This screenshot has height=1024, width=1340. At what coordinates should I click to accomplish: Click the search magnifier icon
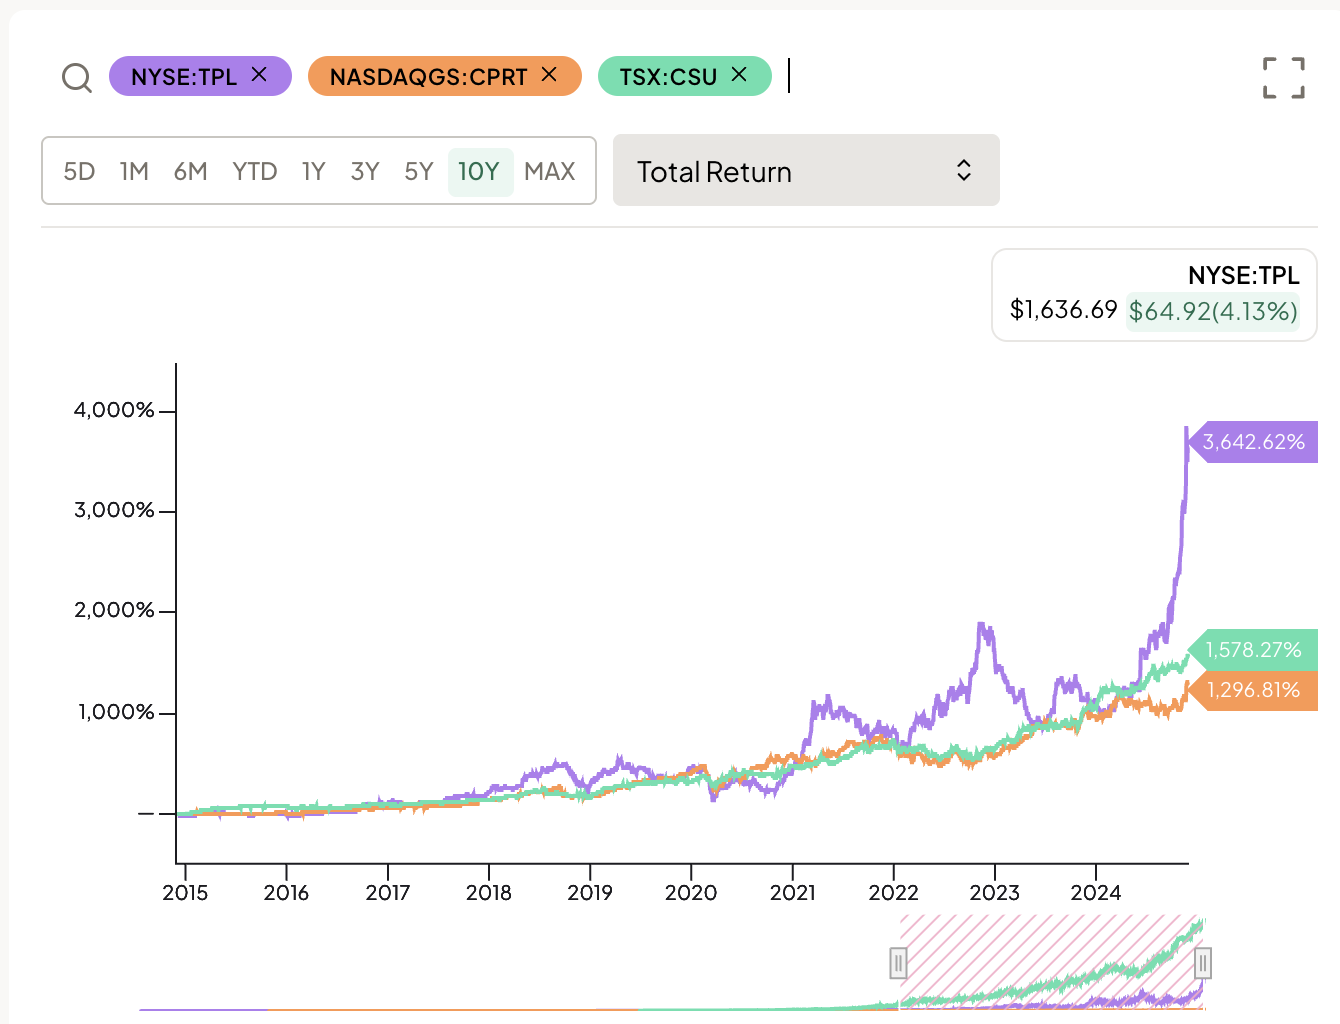77,77
